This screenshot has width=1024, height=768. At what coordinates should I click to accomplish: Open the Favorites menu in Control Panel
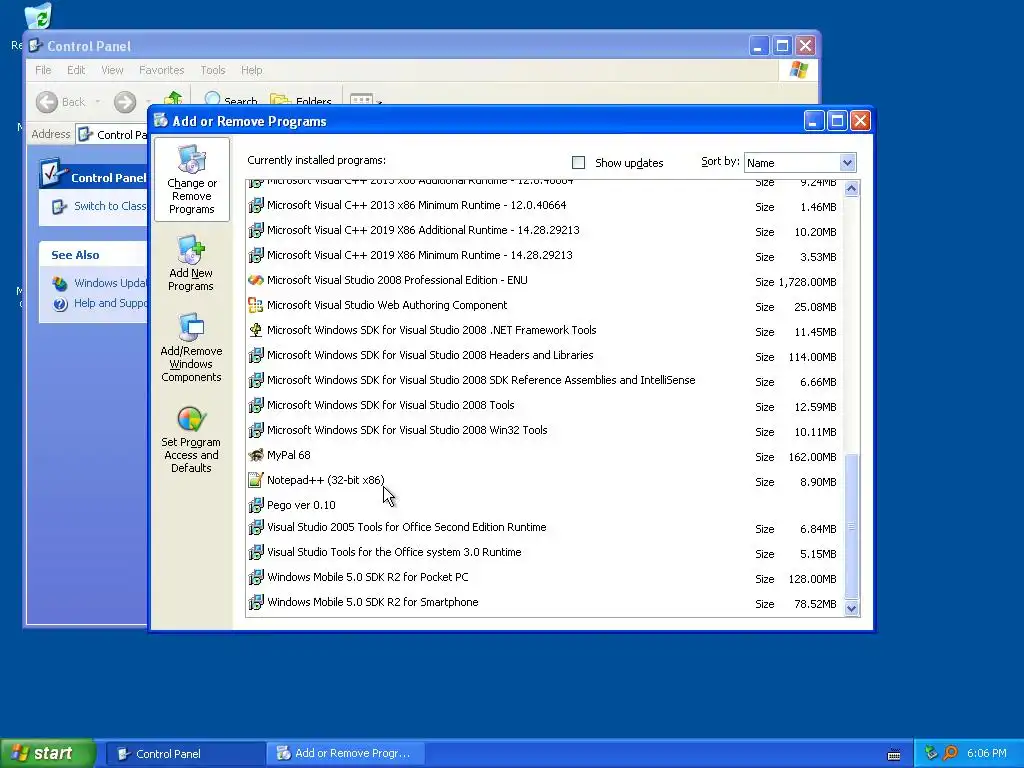click(161, 70)
